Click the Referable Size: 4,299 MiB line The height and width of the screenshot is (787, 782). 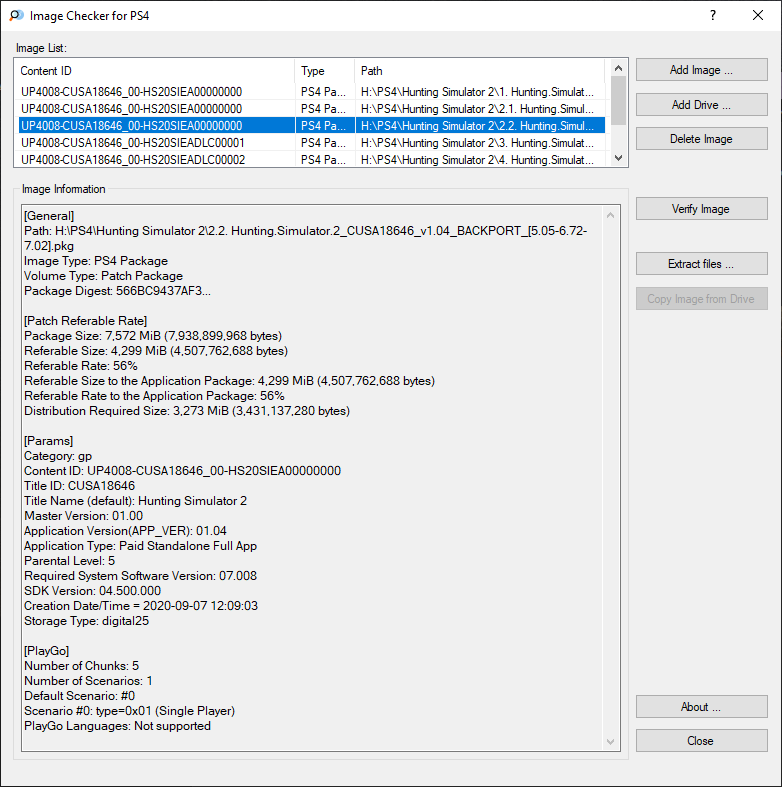tap(156, 351)
